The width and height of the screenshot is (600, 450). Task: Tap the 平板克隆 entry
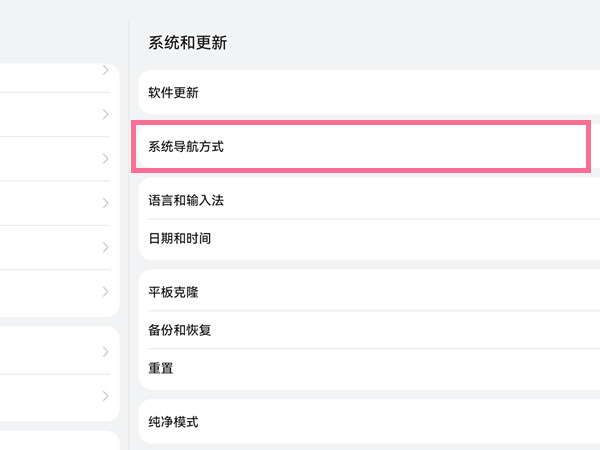[x=173, y=291]
